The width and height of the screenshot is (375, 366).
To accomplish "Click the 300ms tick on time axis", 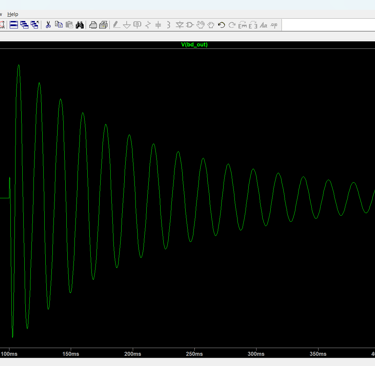I will [x=256, y=354].
